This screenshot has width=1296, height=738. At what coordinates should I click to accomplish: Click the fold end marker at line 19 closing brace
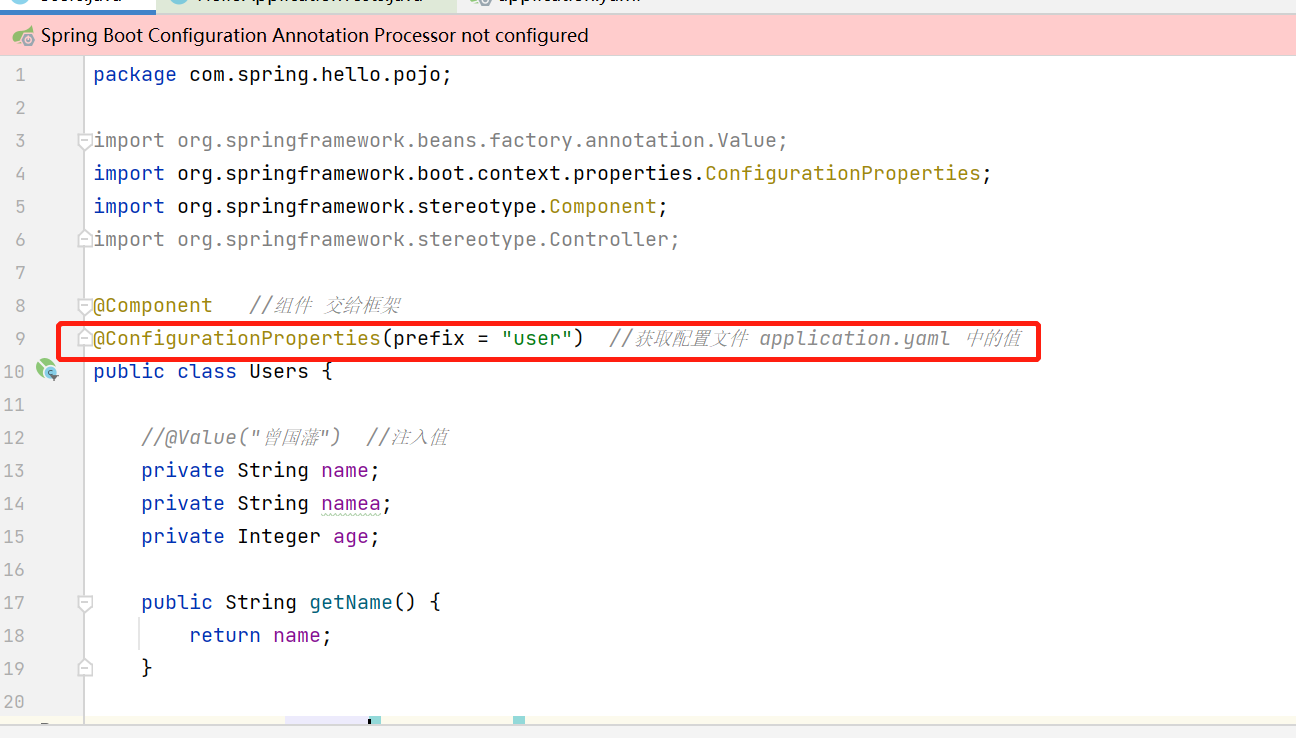85,667
